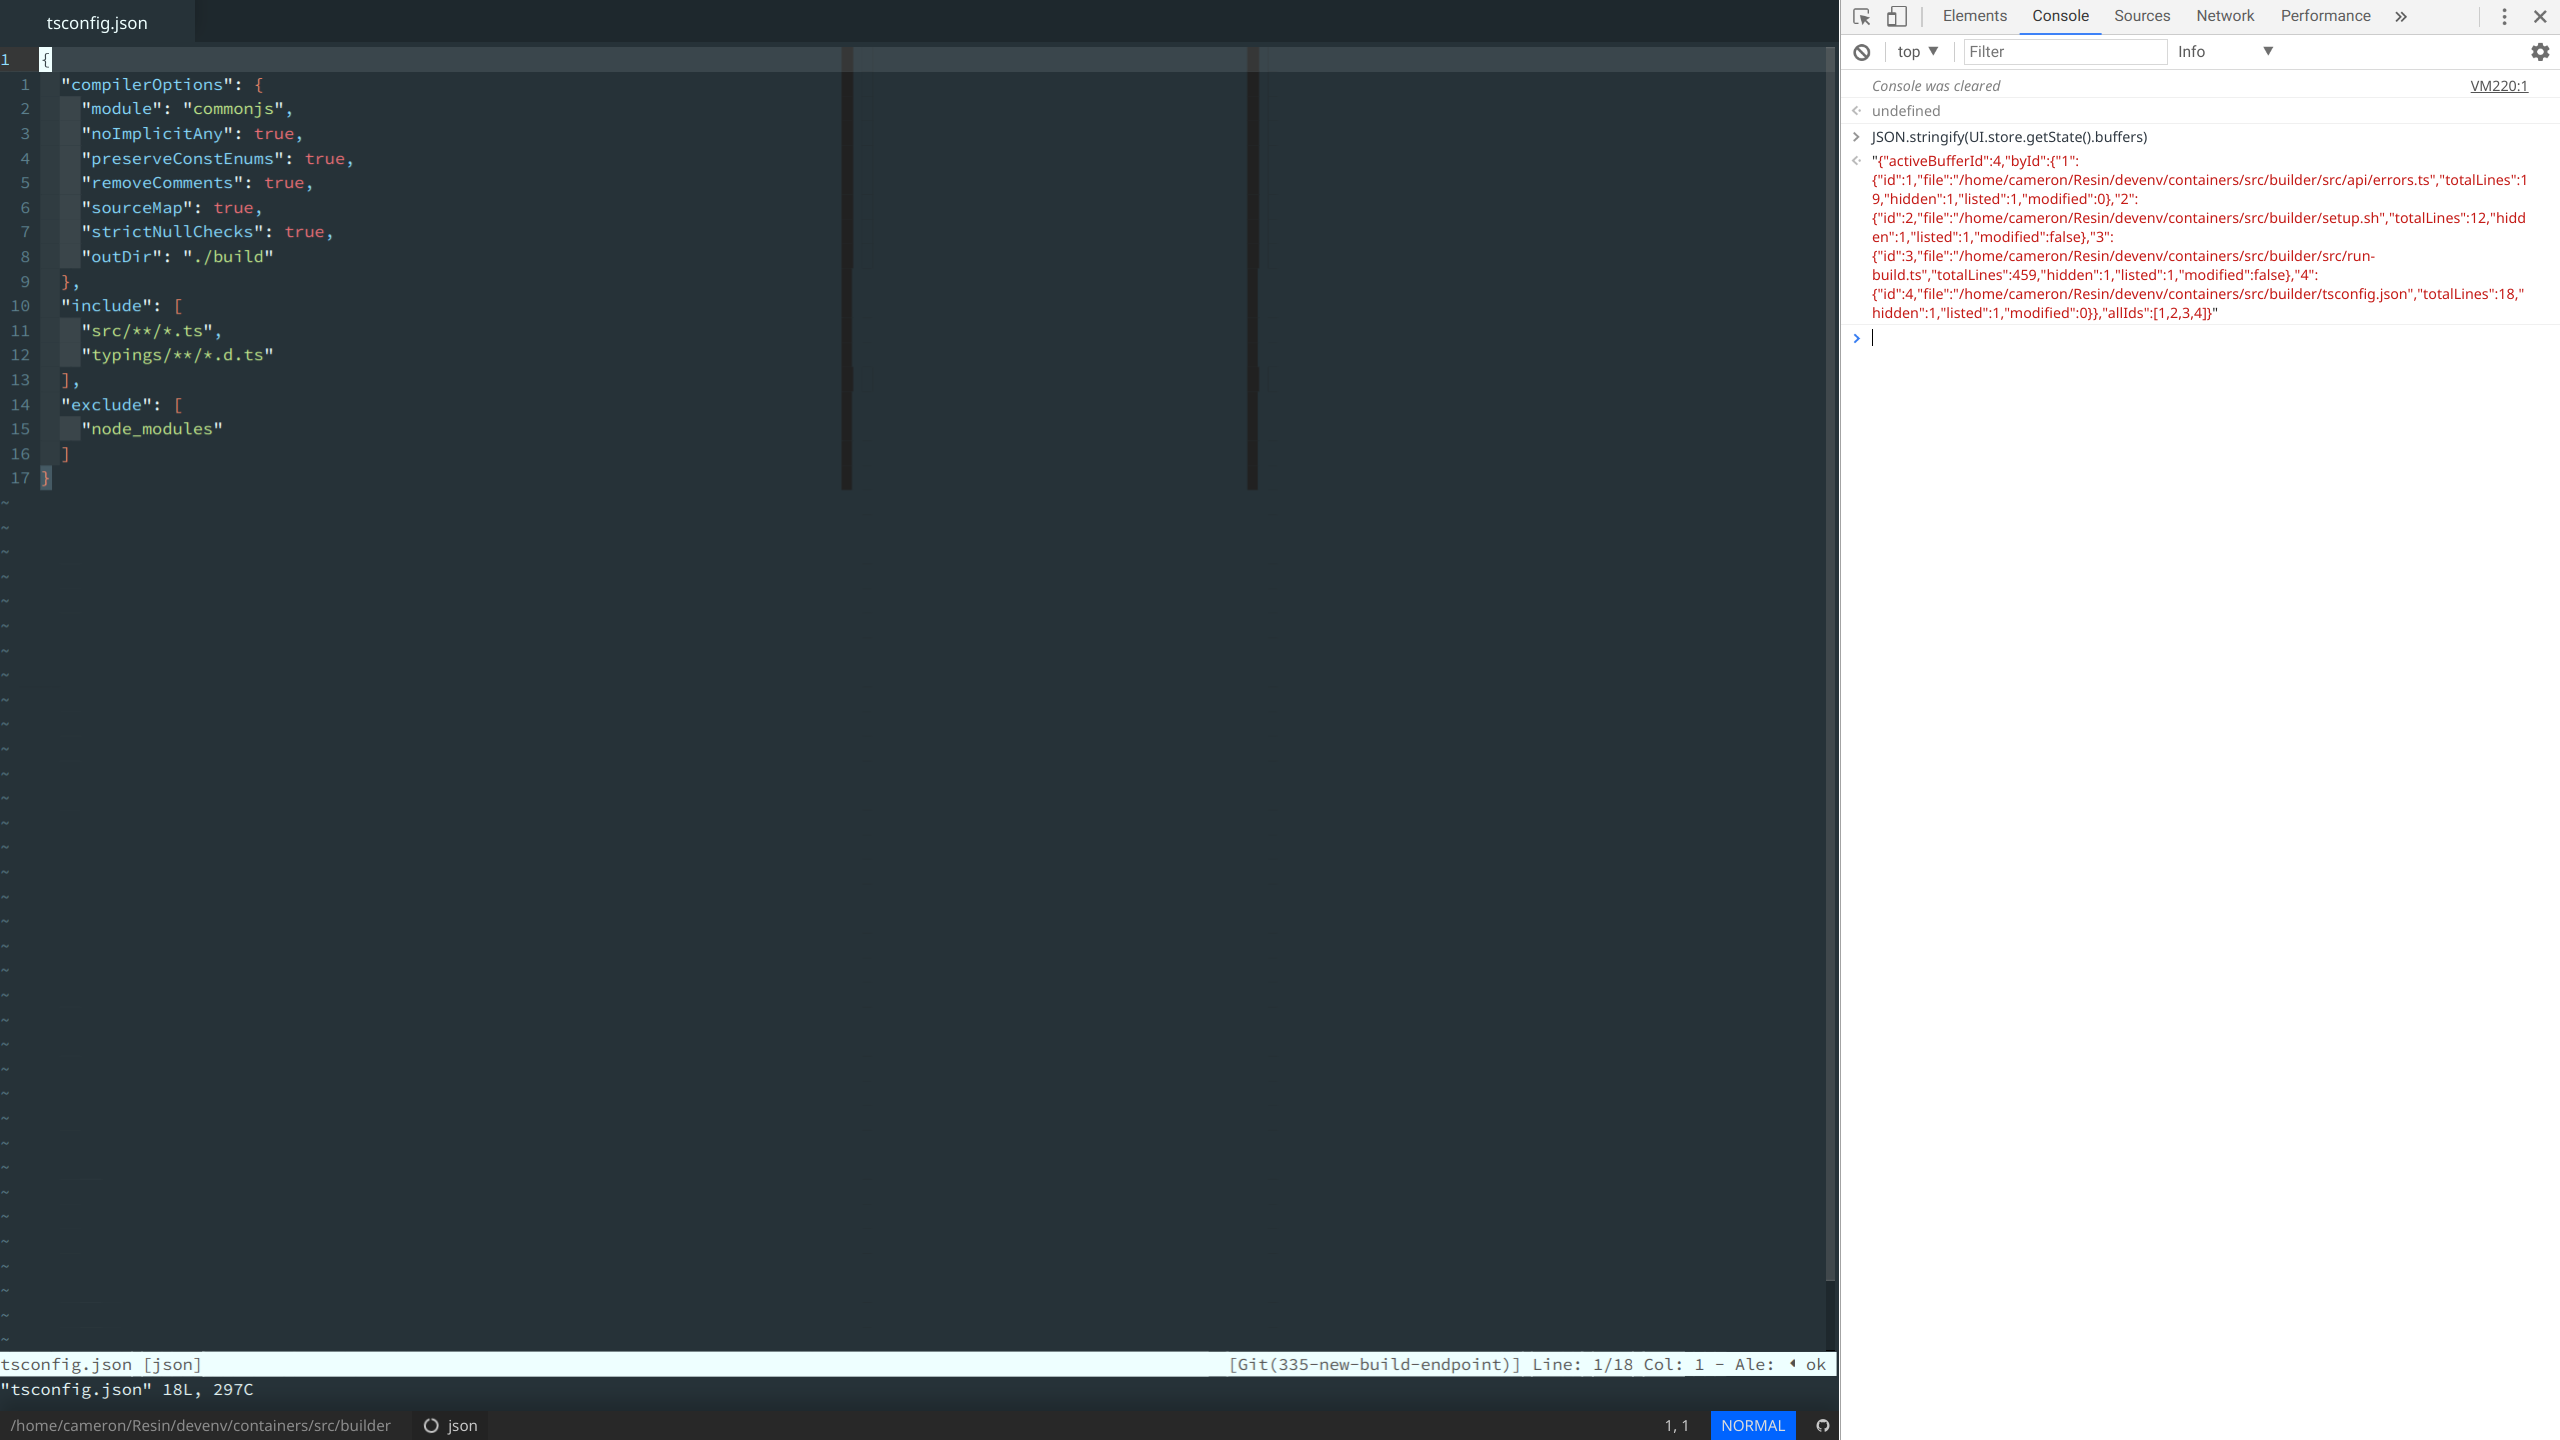2560x1440 pixels.
Task: Open console settings gear icon
Action: [x=2539, y=52]
